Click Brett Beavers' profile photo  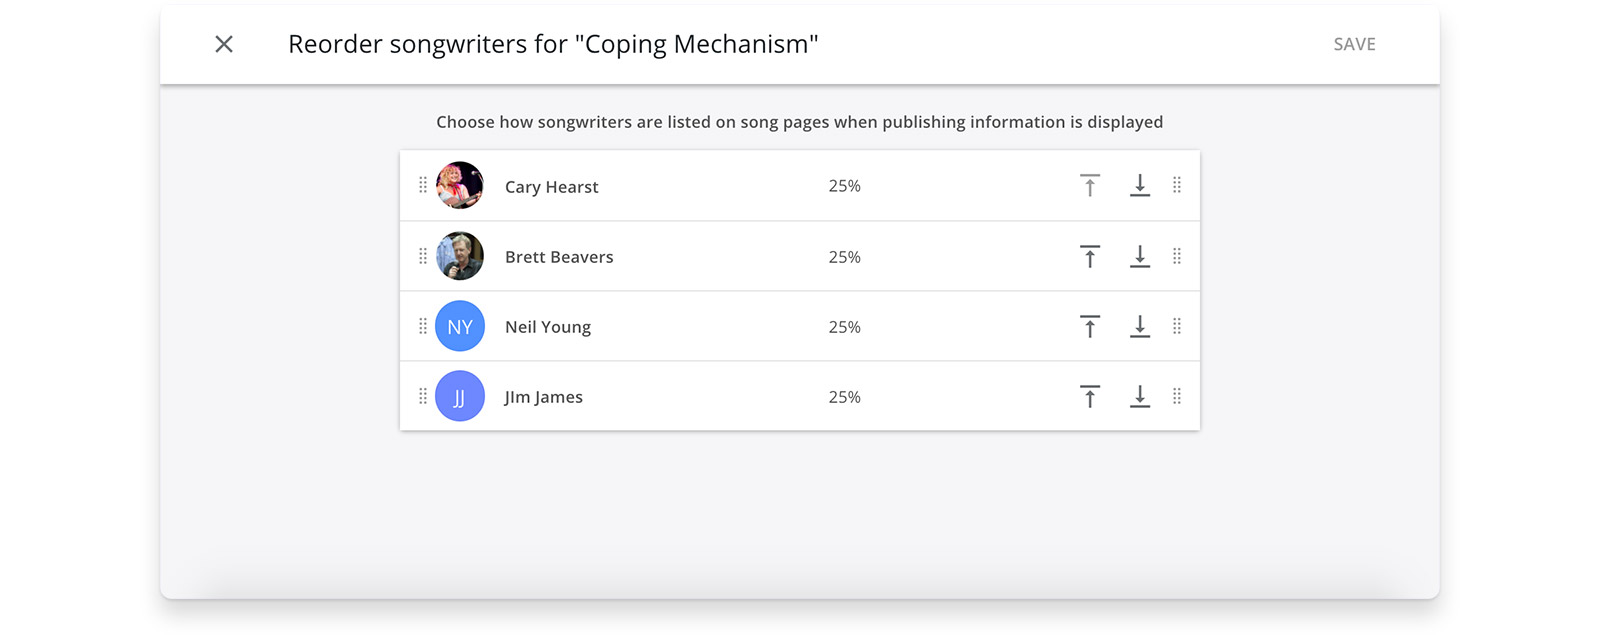click(460, 256)
